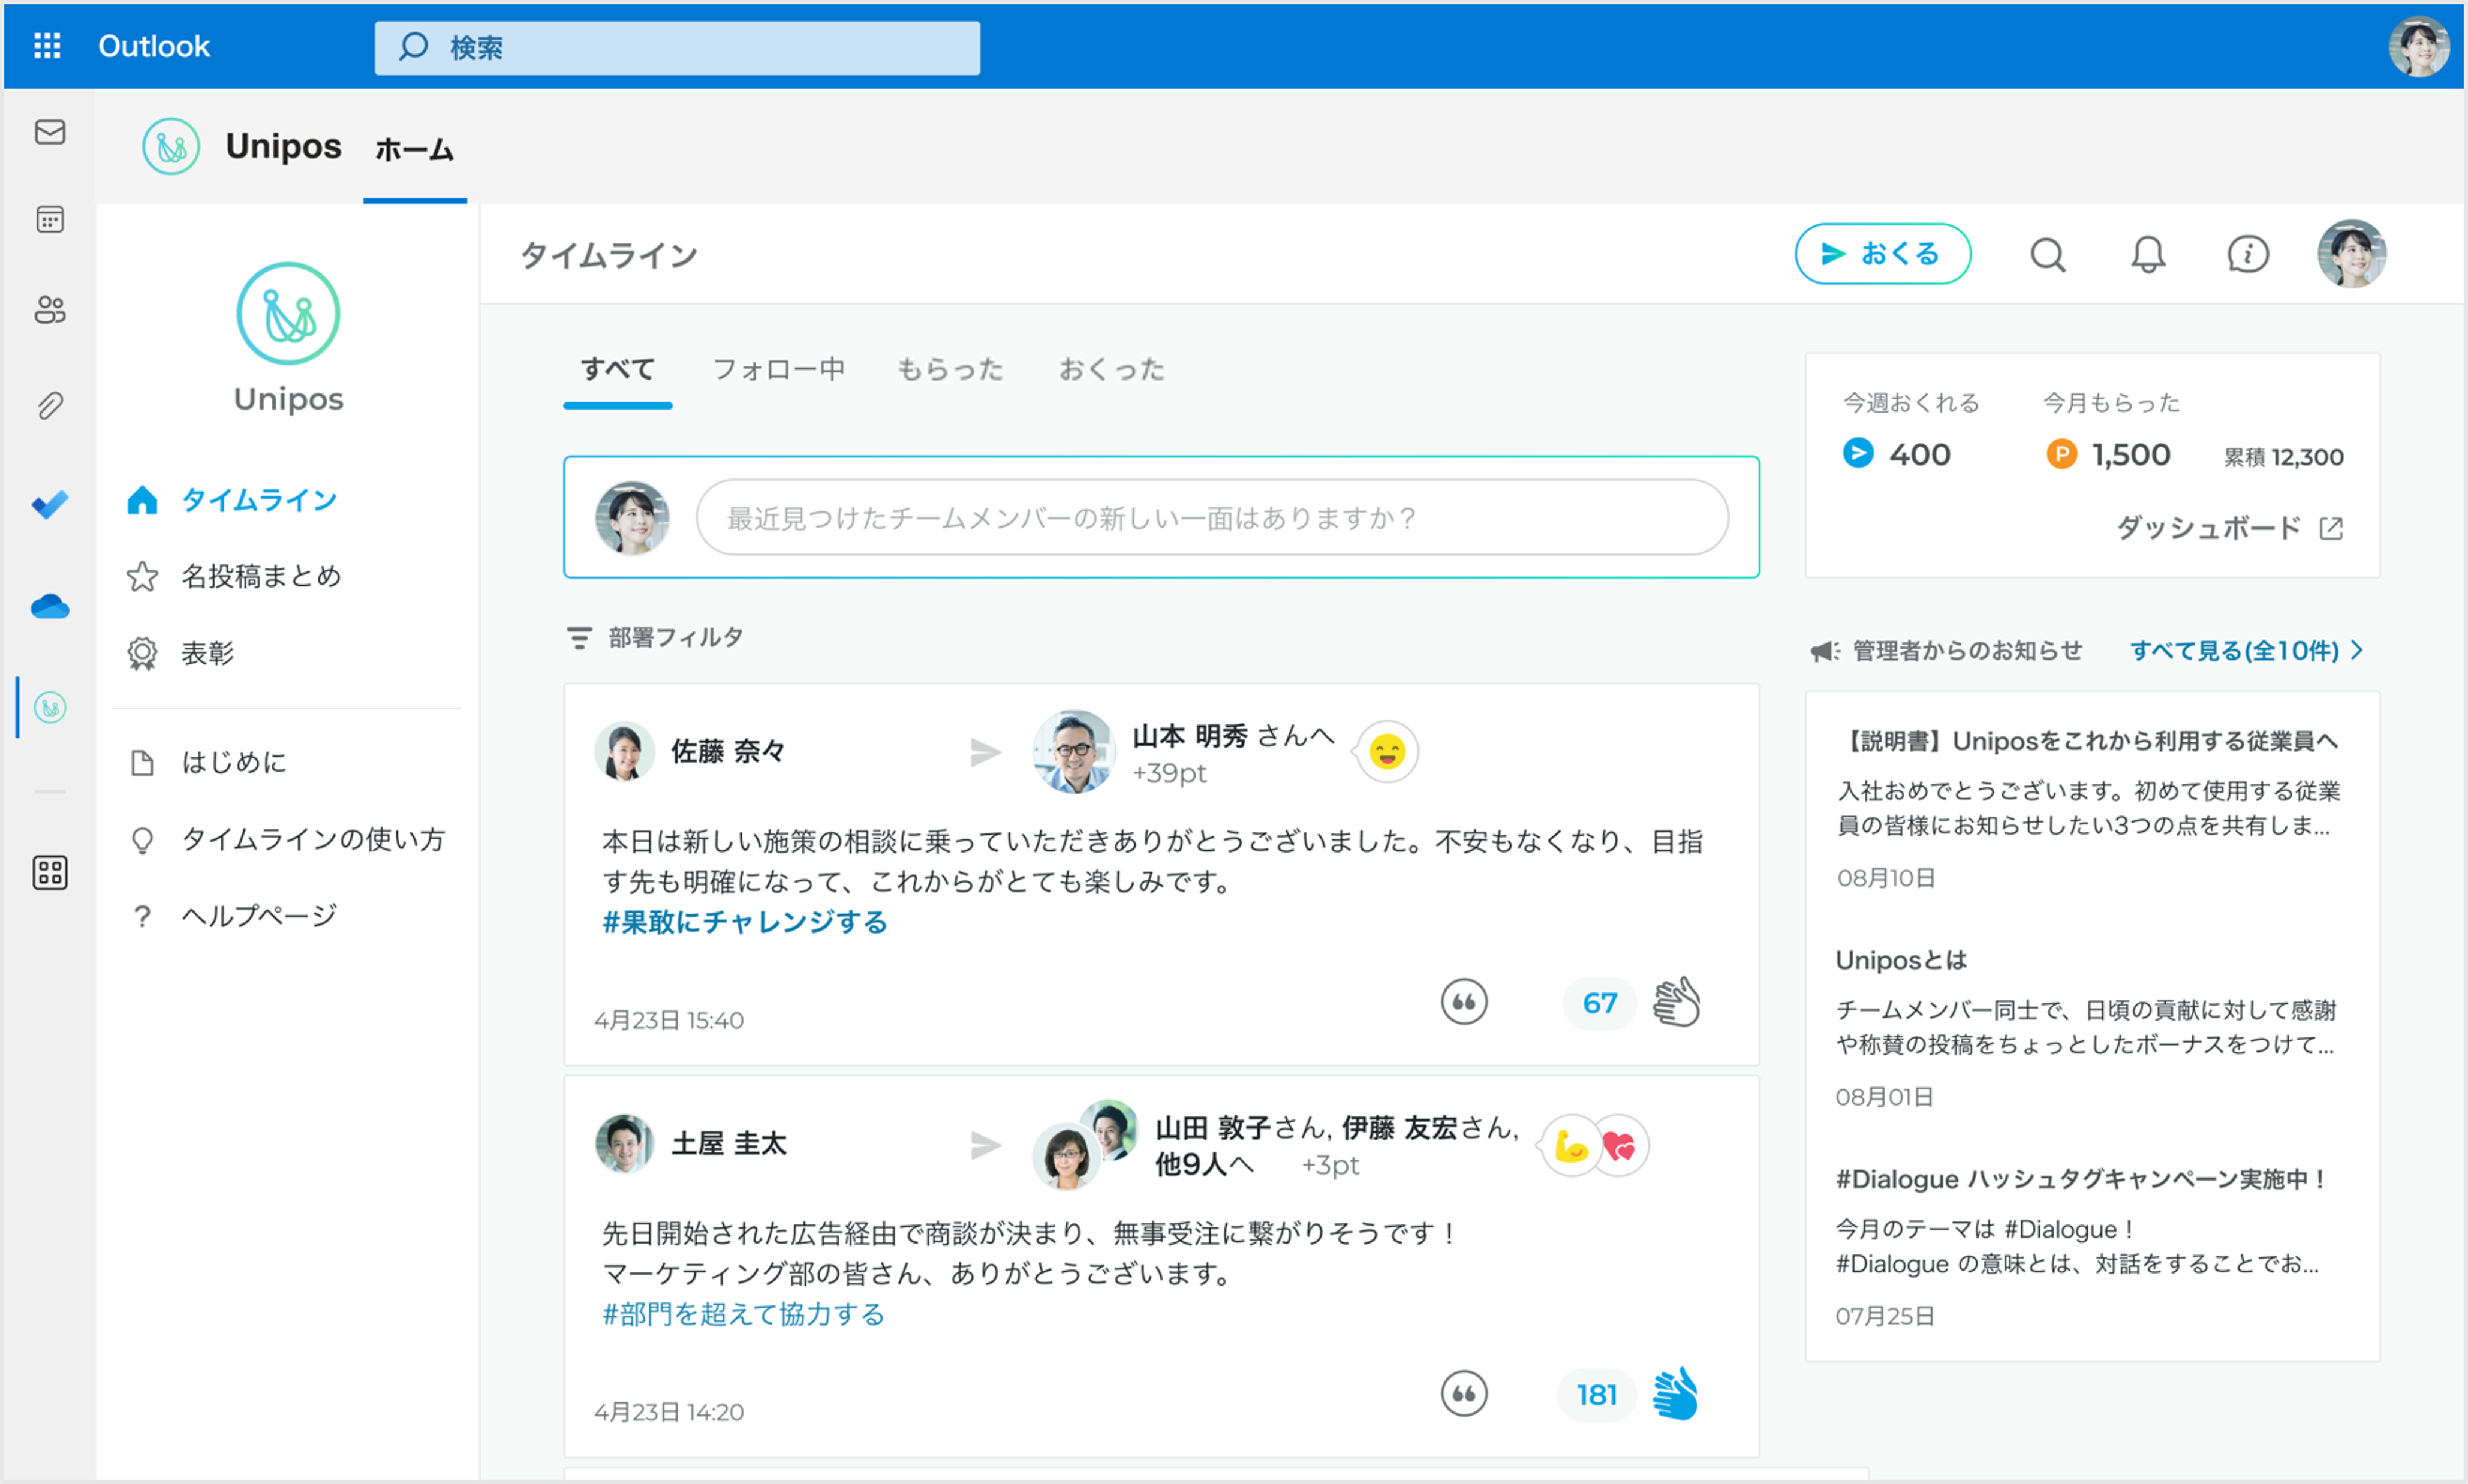This screenshot has width=2468, height=1484.
Task: Open 山本 明秀 recipient profile photo
Action: pos(1073,752)
